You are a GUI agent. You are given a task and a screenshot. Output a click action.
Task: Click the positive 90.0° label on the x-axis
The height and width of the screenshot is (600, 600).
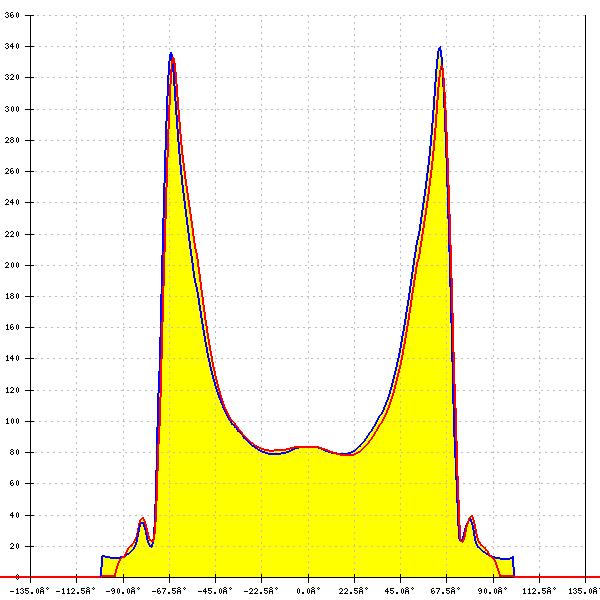492,591
